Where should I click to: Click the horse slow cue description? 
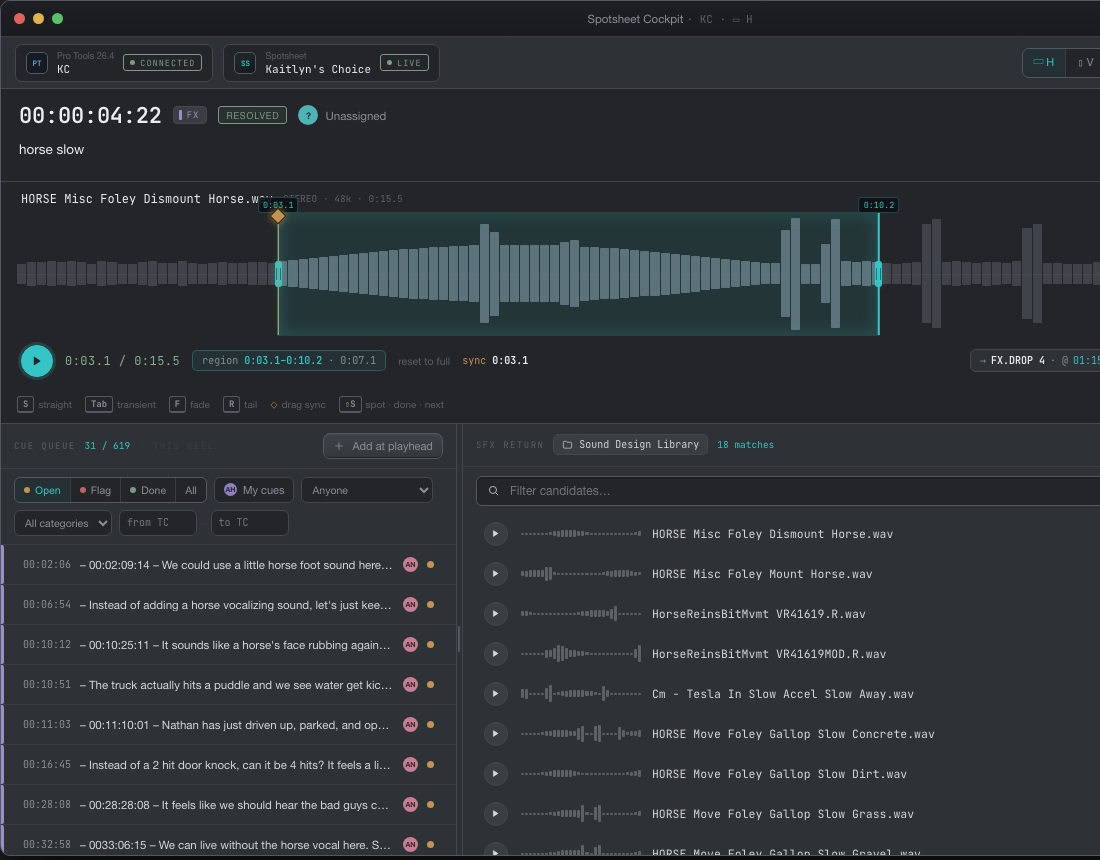51,149
